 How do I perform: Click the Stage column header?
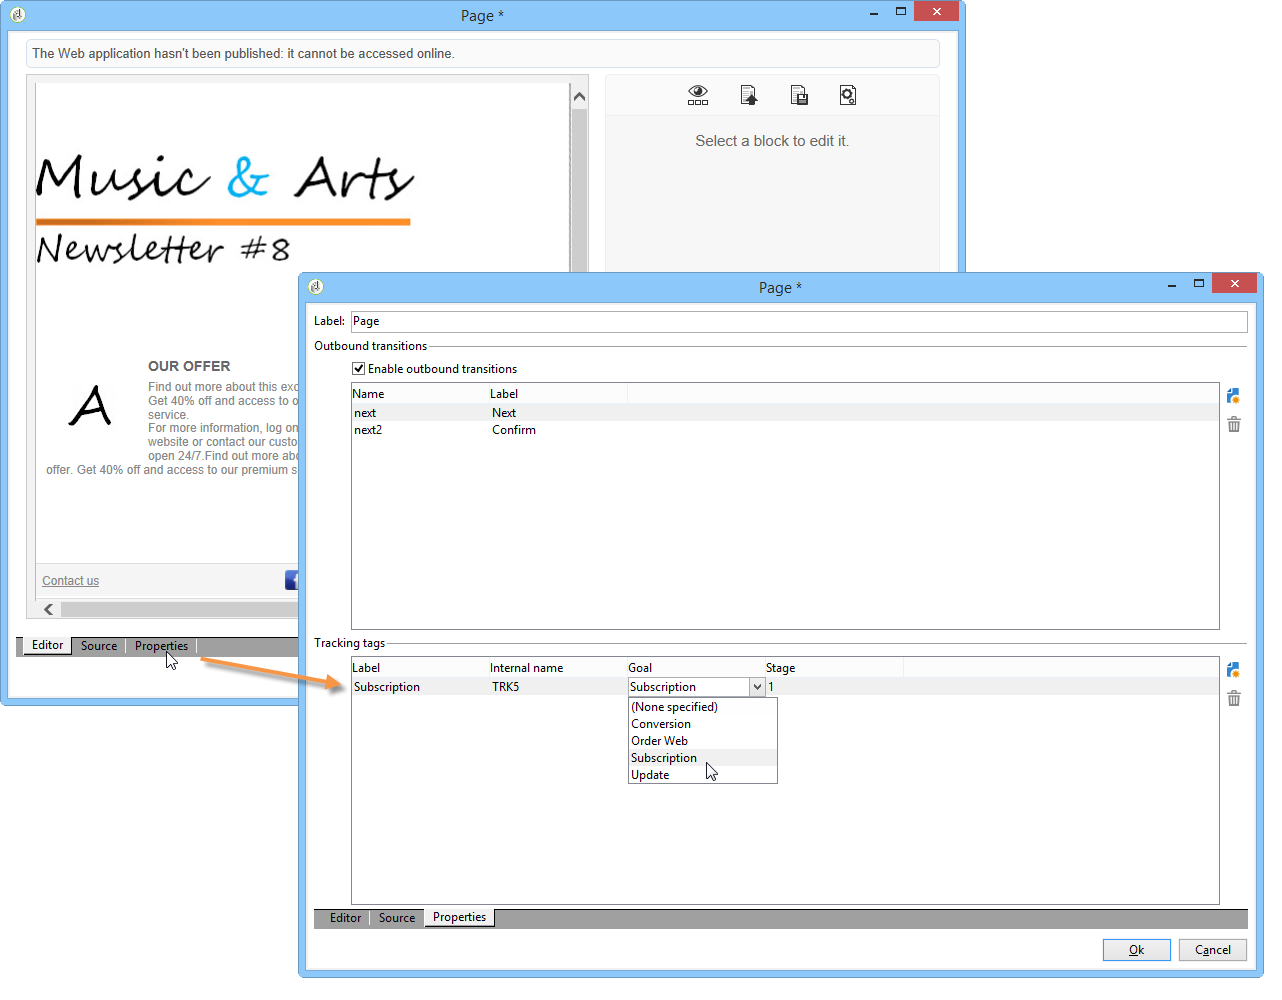[x=834, y=668]
